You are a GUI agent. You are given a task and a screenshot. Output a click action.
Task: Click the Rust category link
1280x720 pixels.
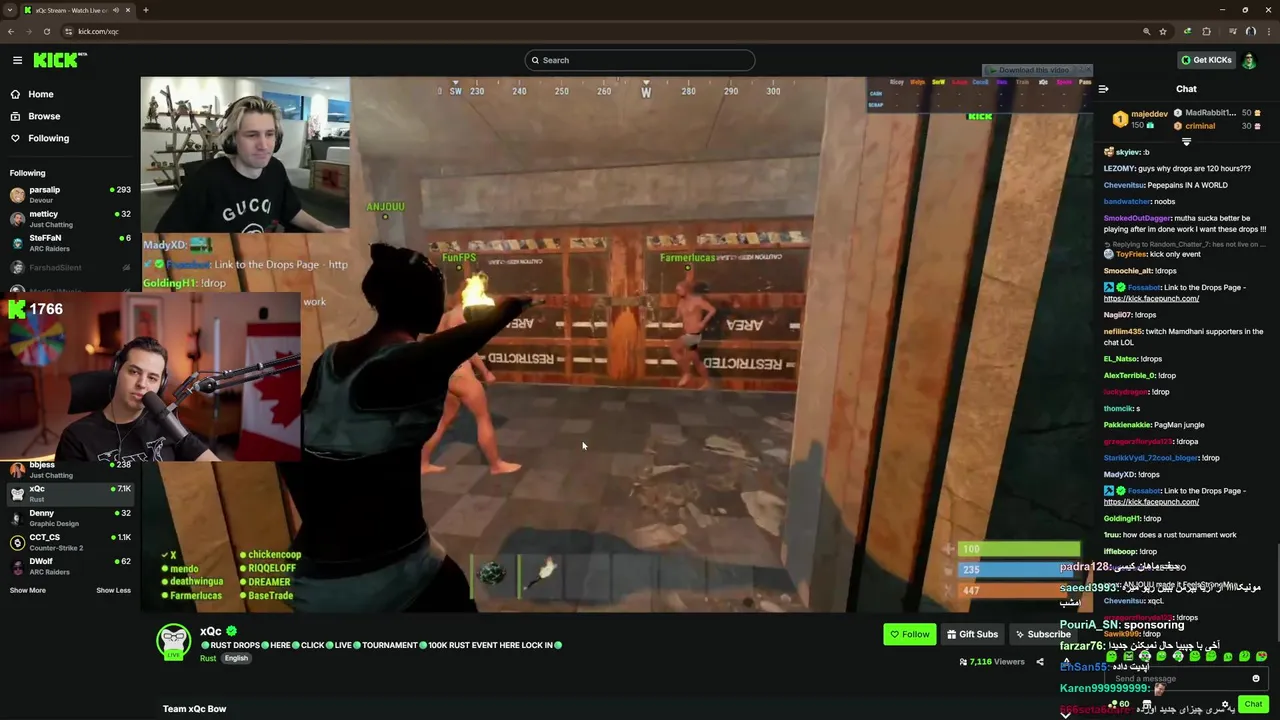208,658
